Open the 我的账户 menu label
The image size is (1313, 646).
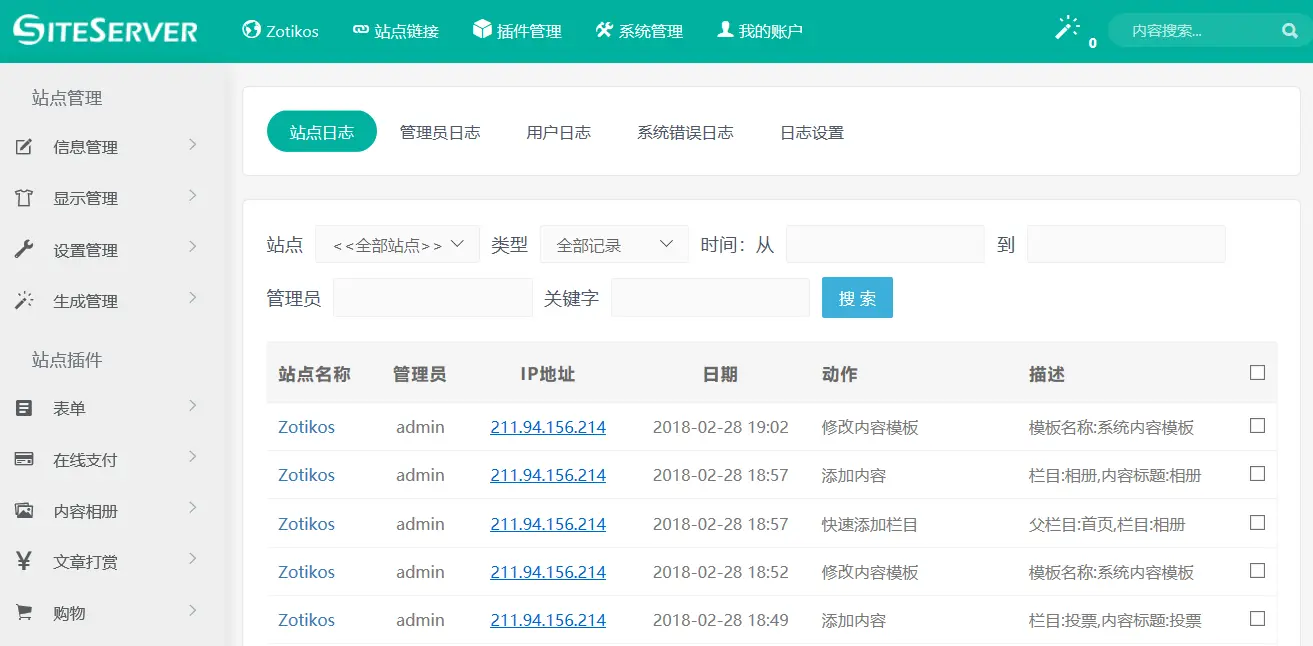(771, 31)
